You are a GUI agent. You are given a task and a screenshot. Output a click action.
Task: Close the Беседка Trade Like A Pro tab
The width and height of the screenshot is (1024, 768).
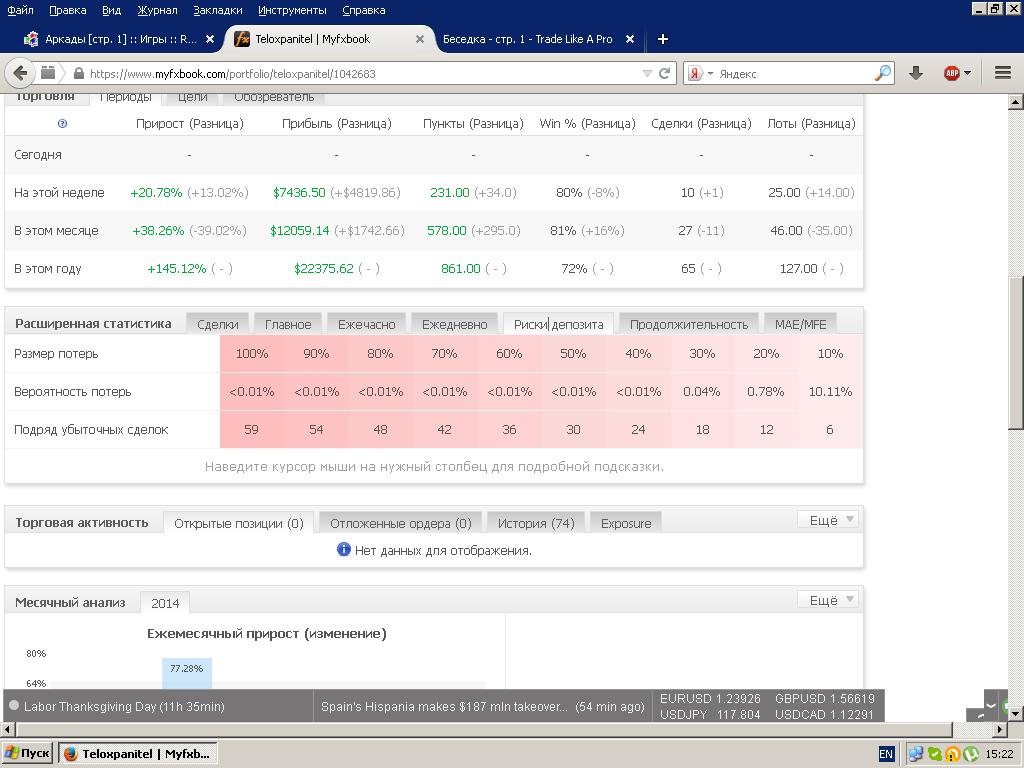pyautogui.click(x=630, y=39)
